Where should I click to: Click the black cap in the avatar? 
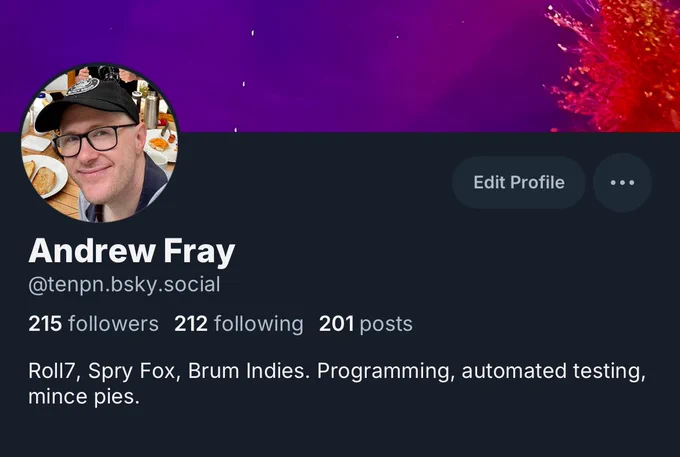[86, 103]
